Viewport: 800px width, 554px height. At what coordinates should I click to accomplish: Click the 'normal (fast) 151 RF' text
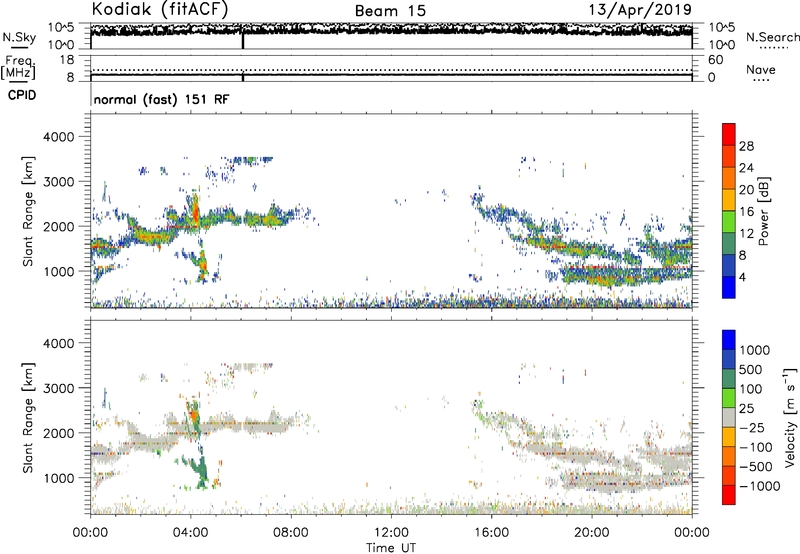[162, 99]
